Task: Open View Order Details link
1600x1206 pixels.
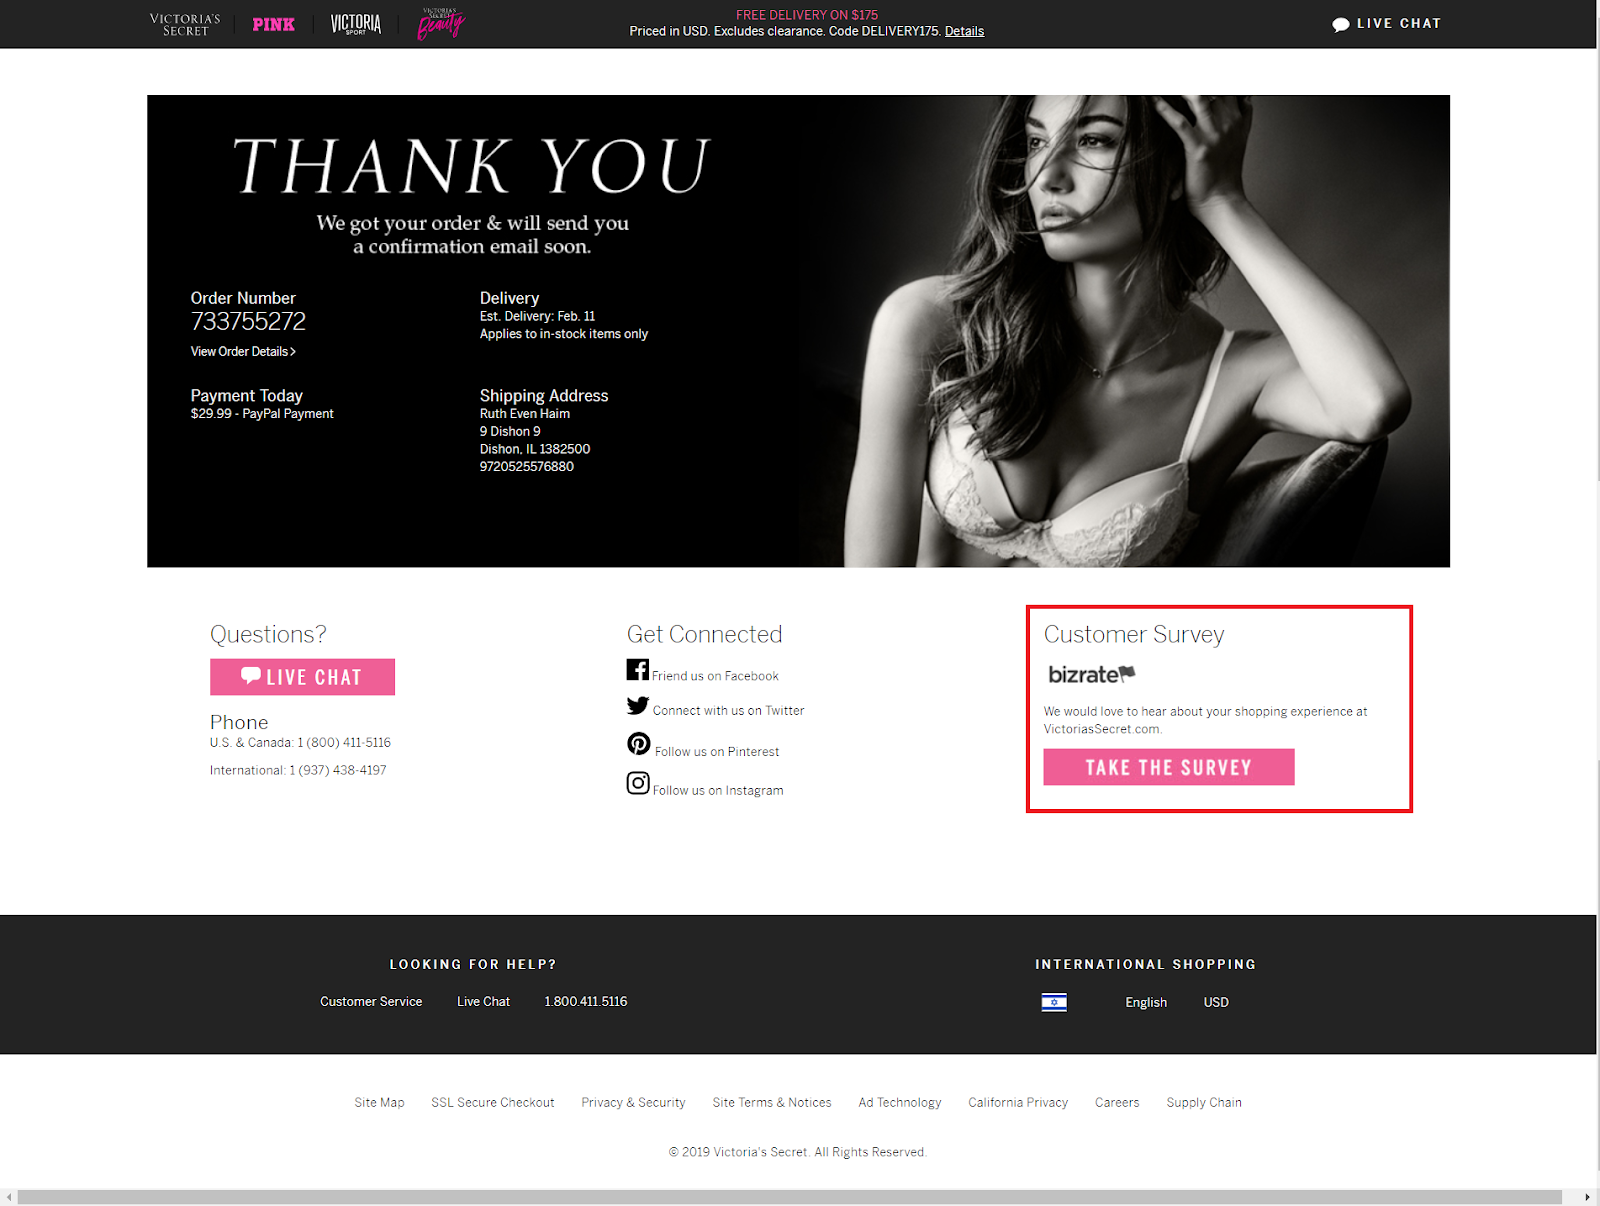Action: tap(243, 351)
